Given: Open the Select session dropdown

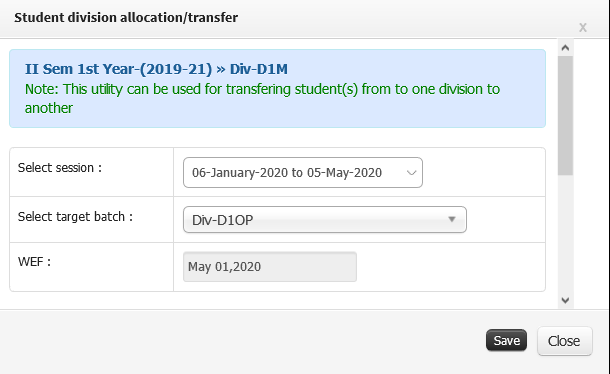Looking at the screenshot, I should (x=303, y=172).
